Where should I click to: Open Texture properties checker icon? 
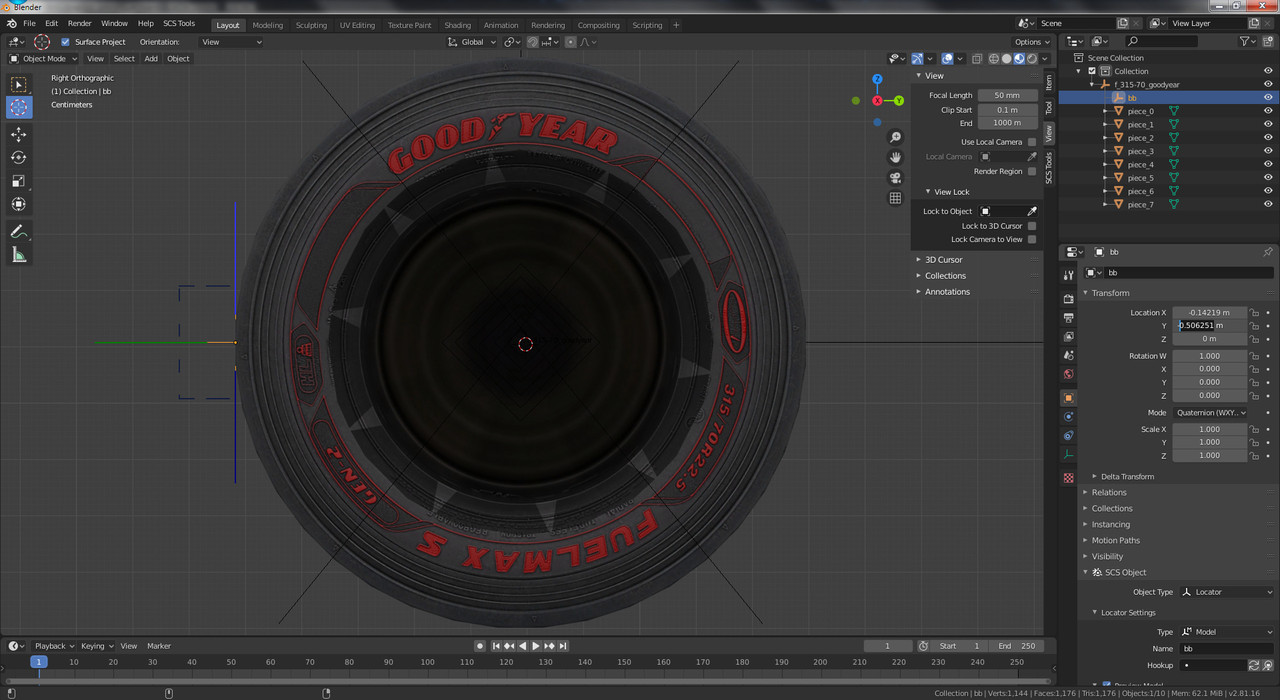[x=1068, y=478]
